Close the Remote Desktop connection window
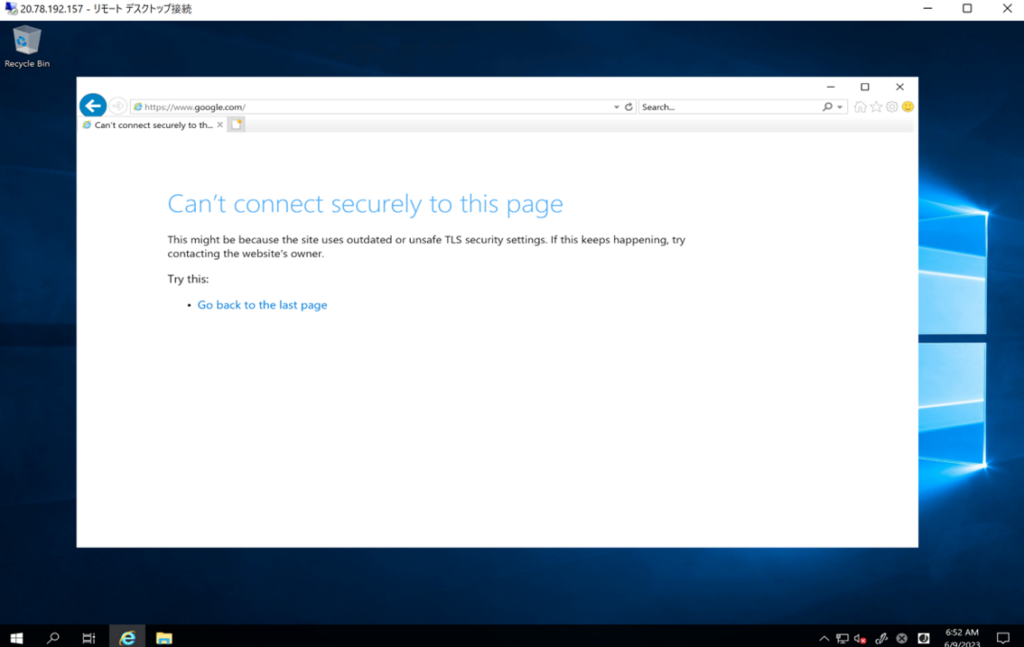The image size is (1024, 647). (1007, 8)
